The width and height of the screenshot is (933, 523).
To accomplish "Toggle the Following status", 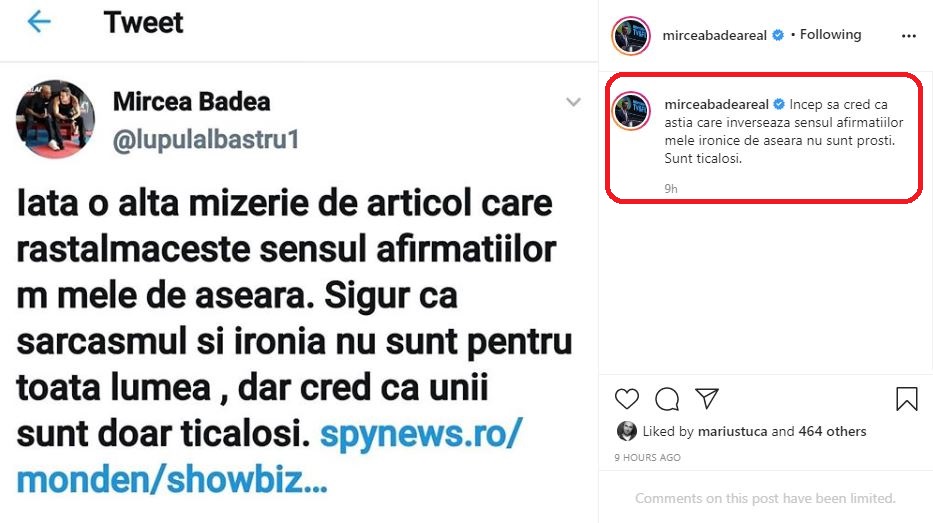I will click(830, 35).
